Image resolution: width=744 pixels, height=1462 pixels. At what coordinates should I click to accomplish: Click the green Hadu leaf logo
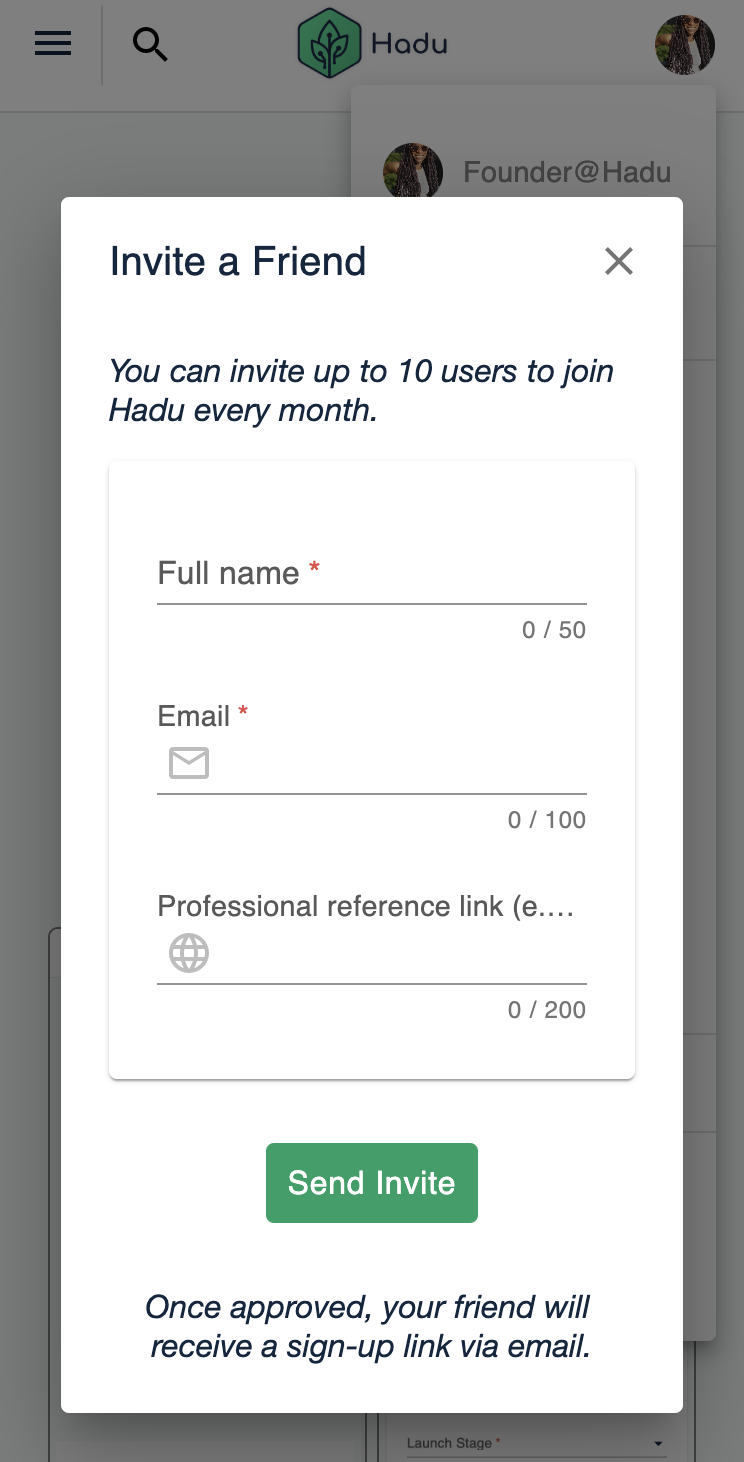328,43
